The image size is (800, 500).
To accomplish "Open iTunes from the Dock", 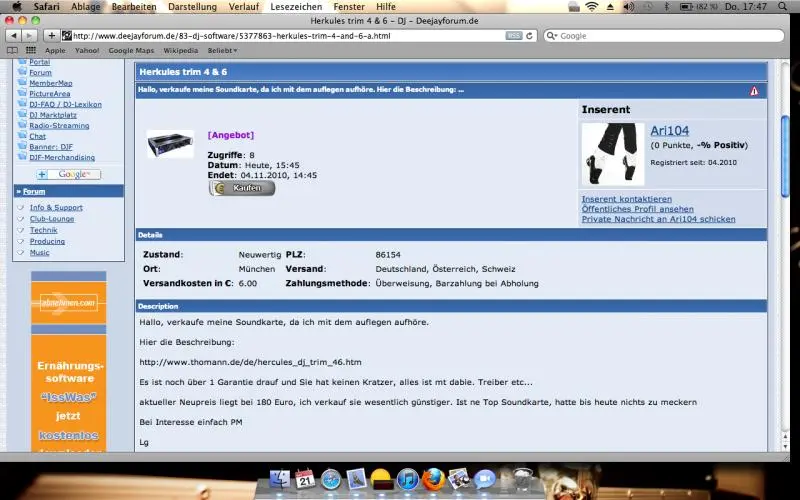I will click(x=408, y=480).
